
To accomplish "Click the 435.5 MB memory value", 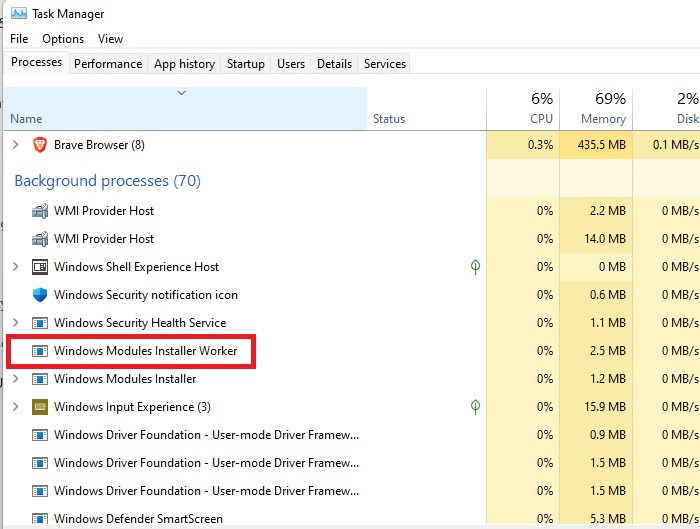I will 602,145.
